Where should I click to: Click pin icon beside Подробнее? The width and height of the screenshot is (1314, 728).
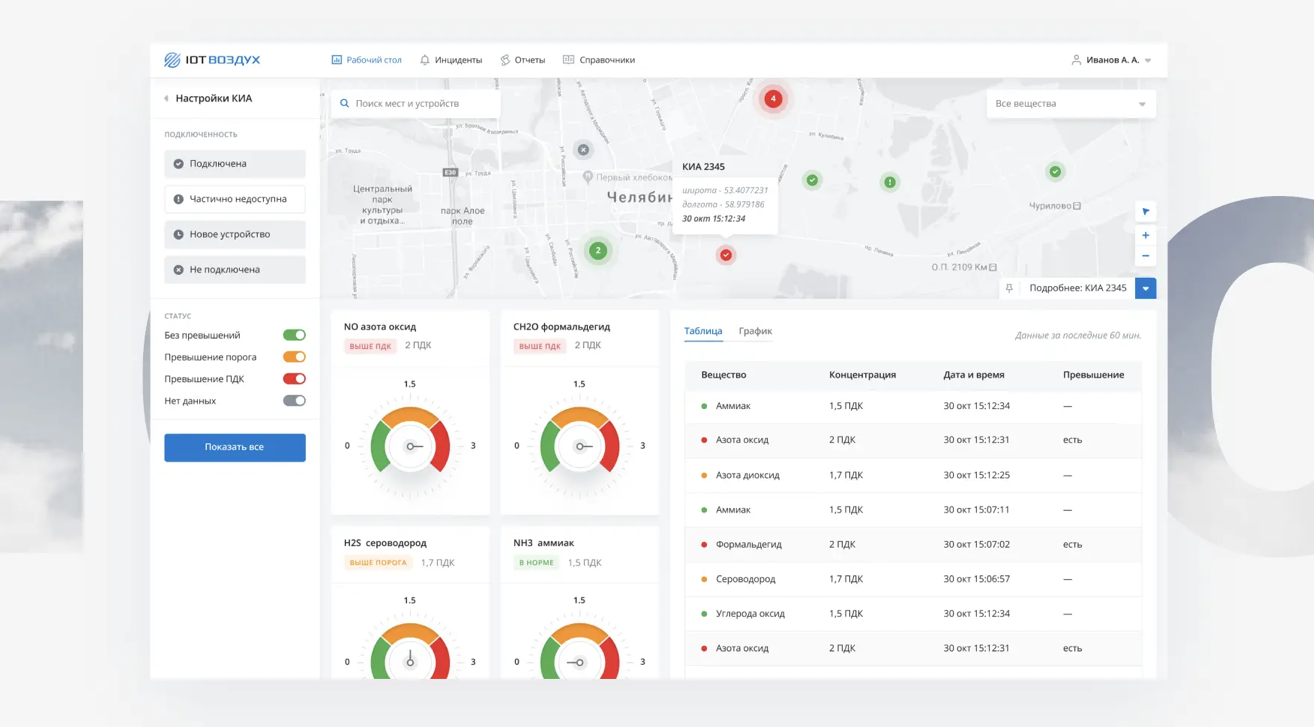(x=1009, y=288)
